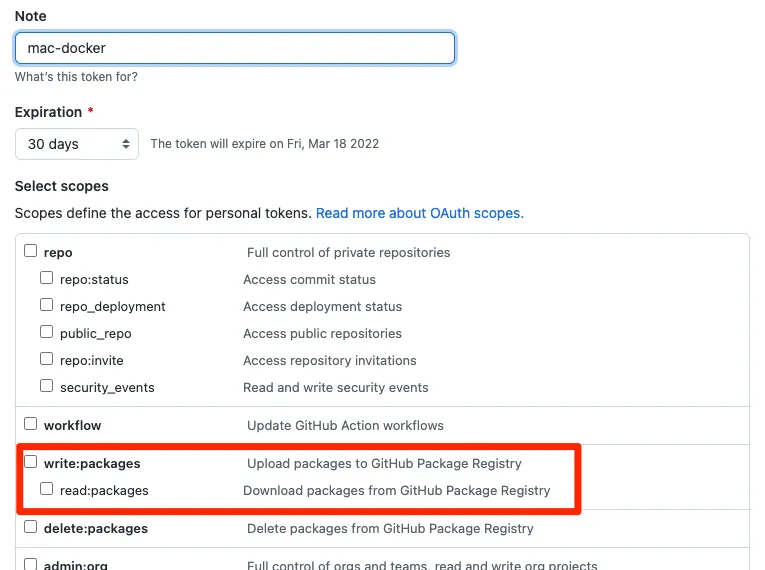Toggle the workflow scope checkbox

click(31, 425)
